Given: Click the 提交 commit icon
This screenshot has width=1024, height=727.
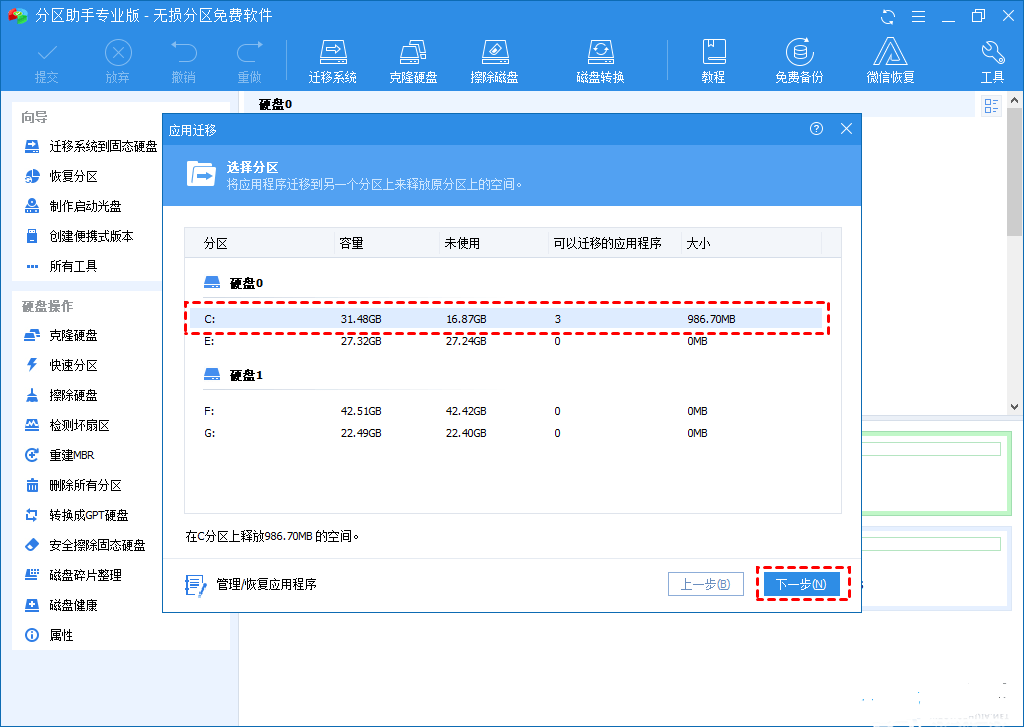Looking at the screenshot, I should [46, 58].
